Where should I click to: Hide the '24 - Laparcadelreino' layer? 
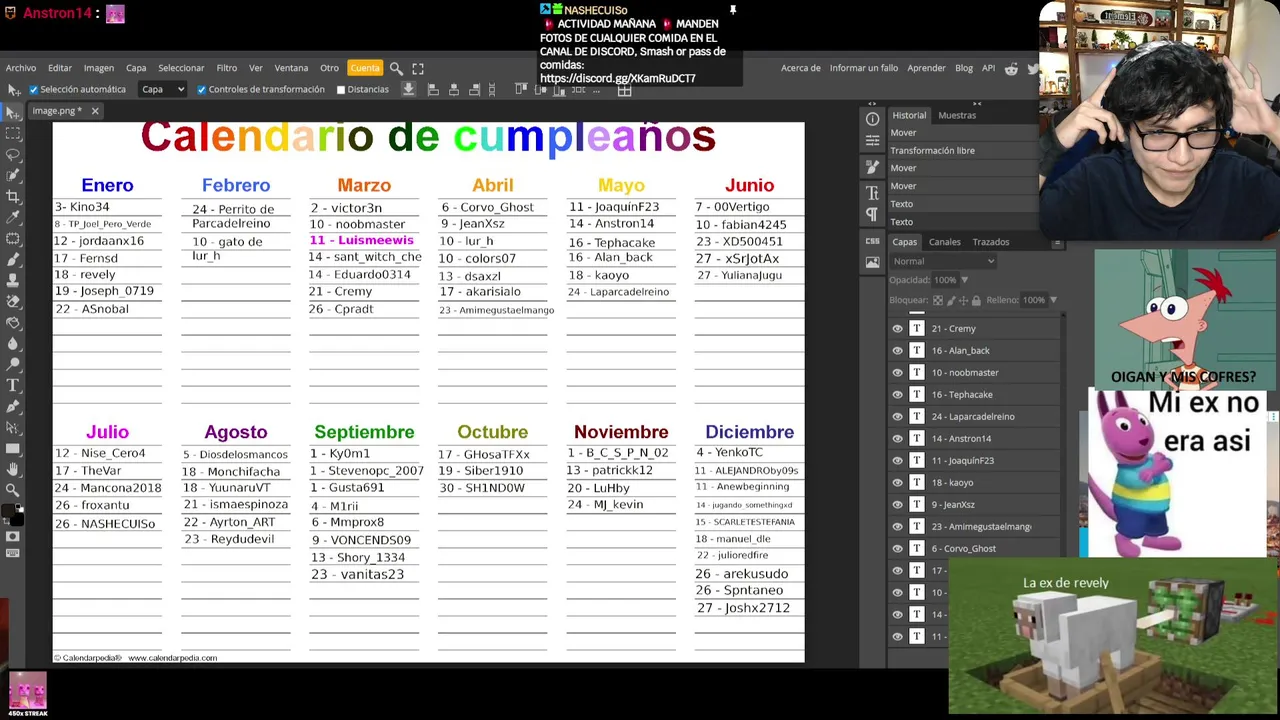pyautogui.click(x=897, y=416)
